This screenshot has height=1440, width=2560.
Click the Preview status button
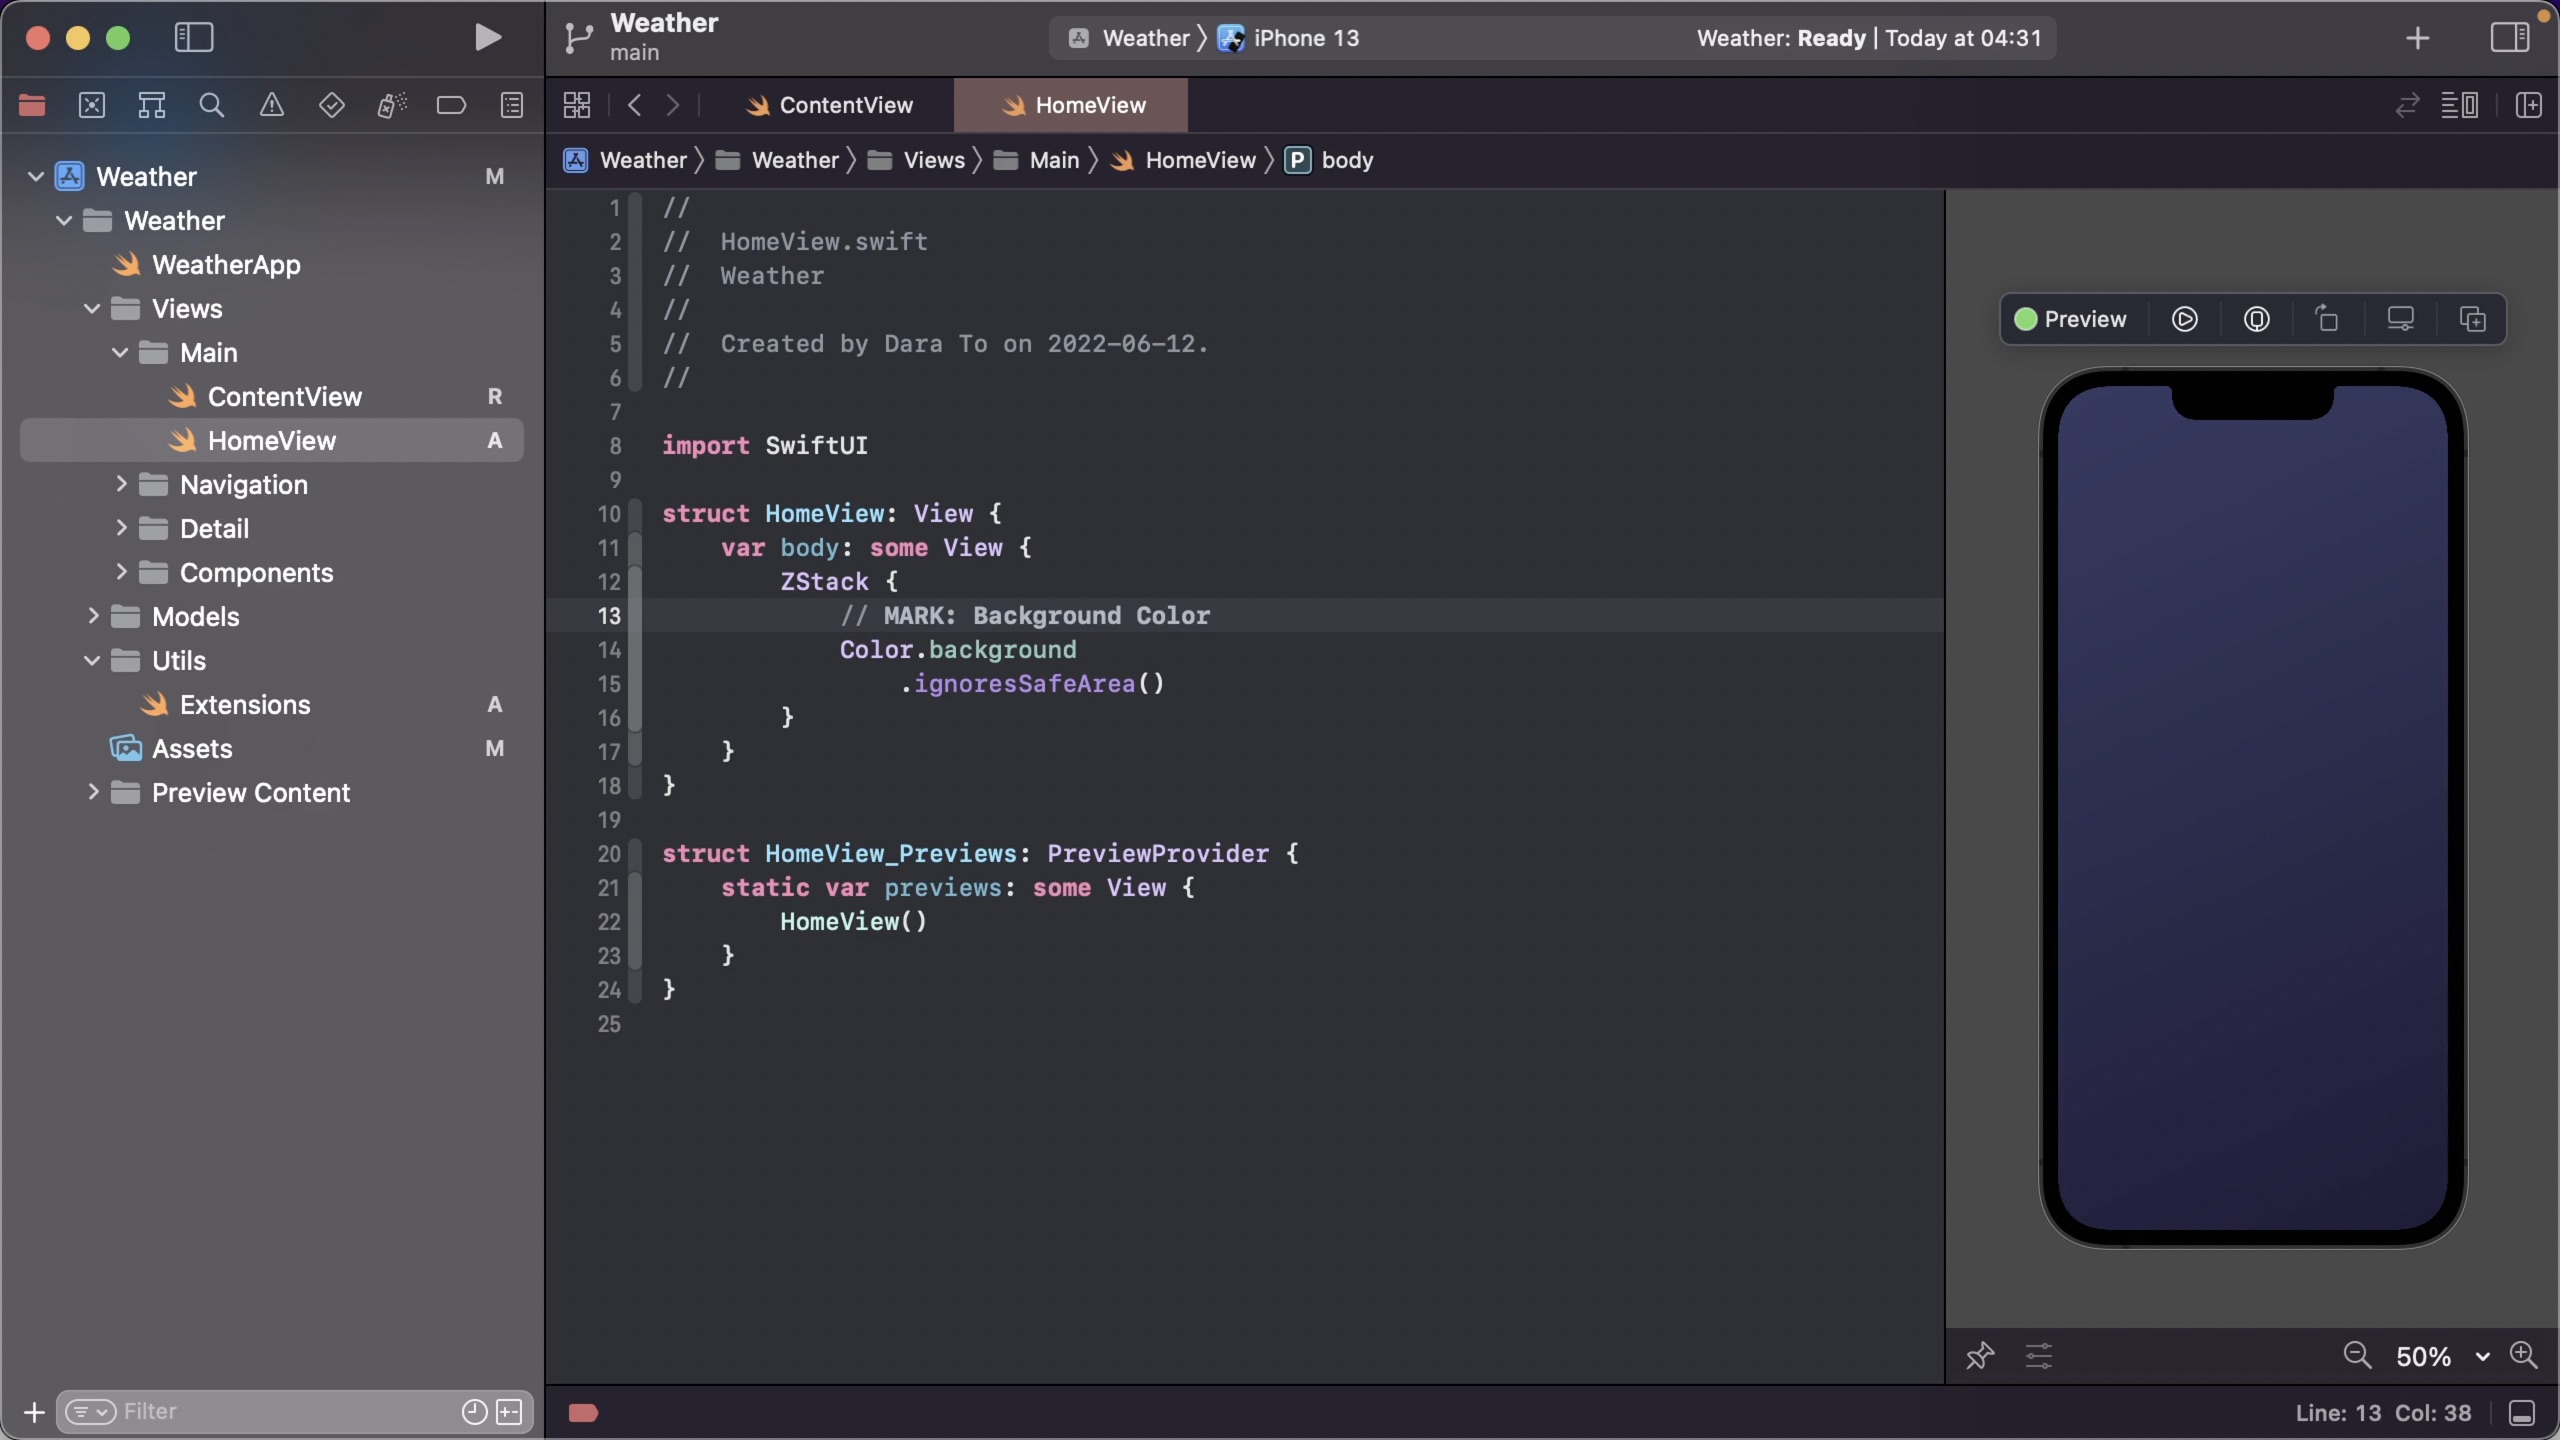coord(2070,319)
